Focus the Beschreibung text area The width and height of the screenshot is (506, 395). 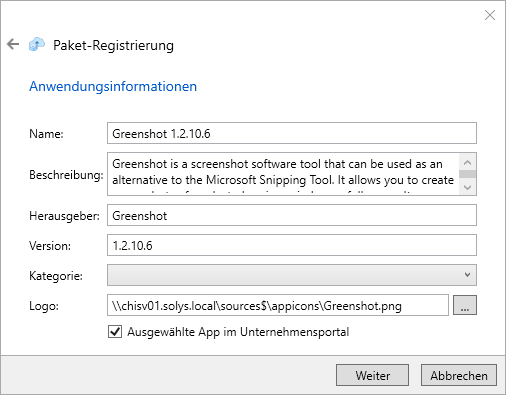[x=283, y=174]
